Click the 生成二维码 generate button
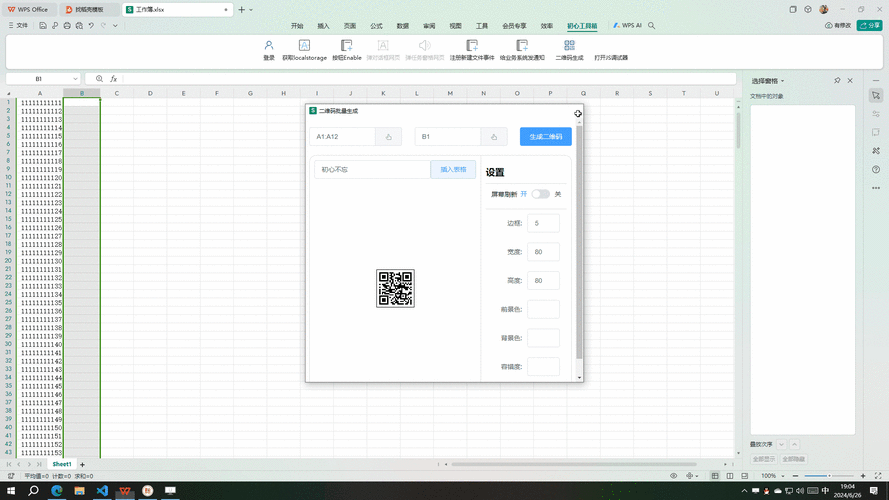Viewport: 889px width, 500px height. tap(545, 137)
